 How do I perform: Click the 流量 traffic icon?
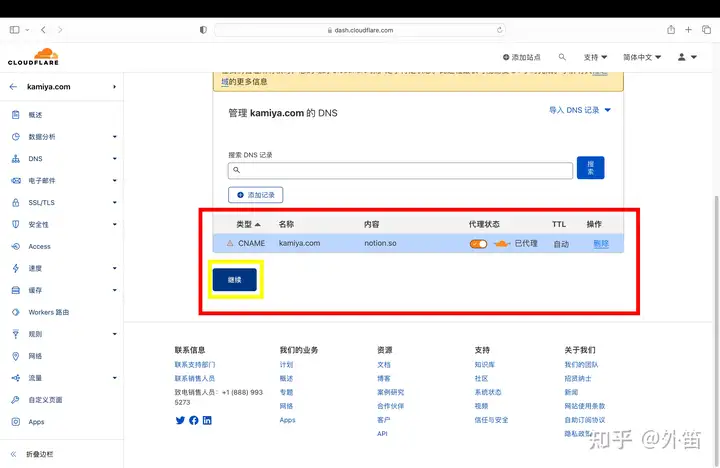[16, 378]
